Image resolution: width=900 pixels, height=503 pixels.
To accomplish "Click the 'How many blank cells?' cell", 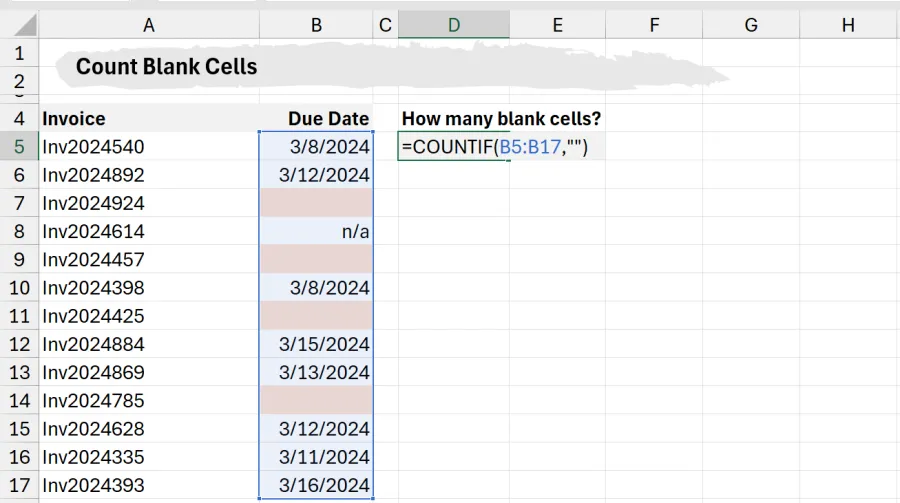I will [501, 118].
